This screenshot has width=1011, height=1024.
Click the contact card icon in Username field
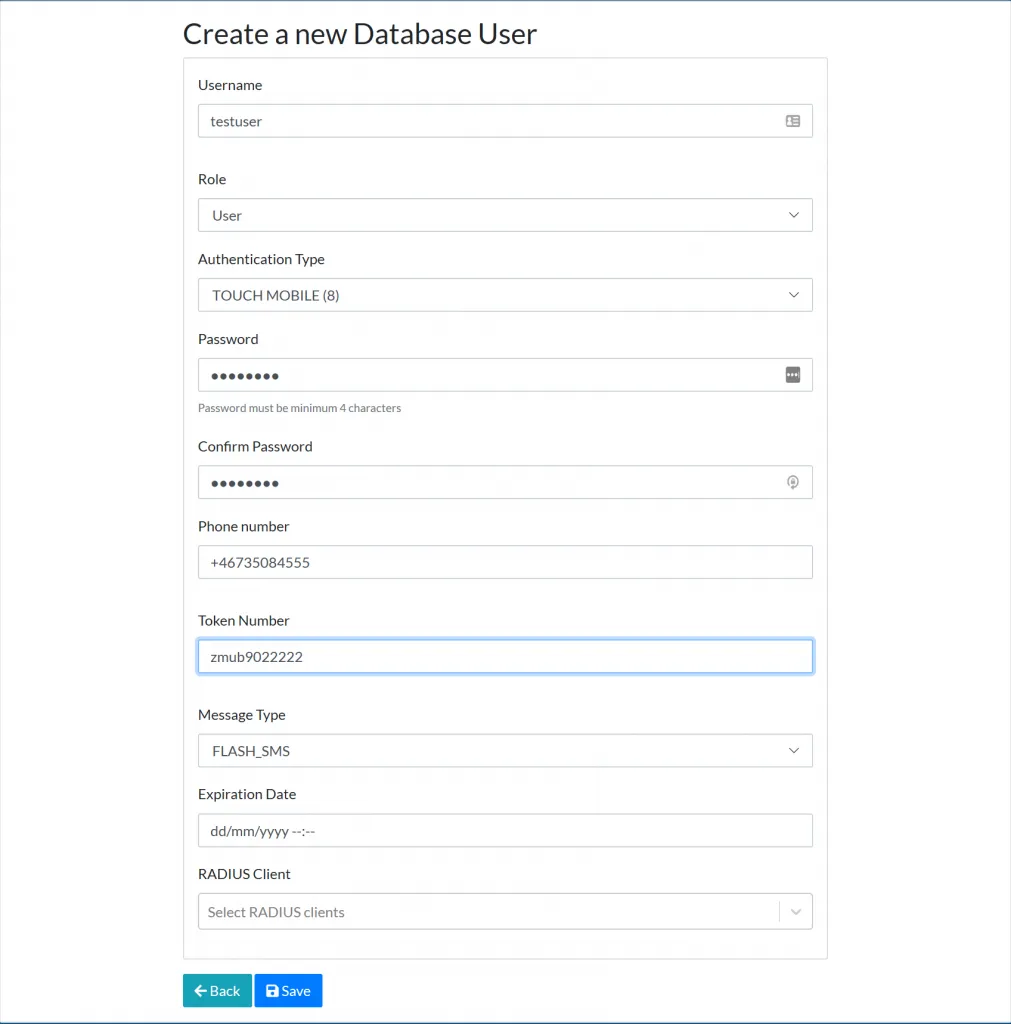[x=793, y=121]
